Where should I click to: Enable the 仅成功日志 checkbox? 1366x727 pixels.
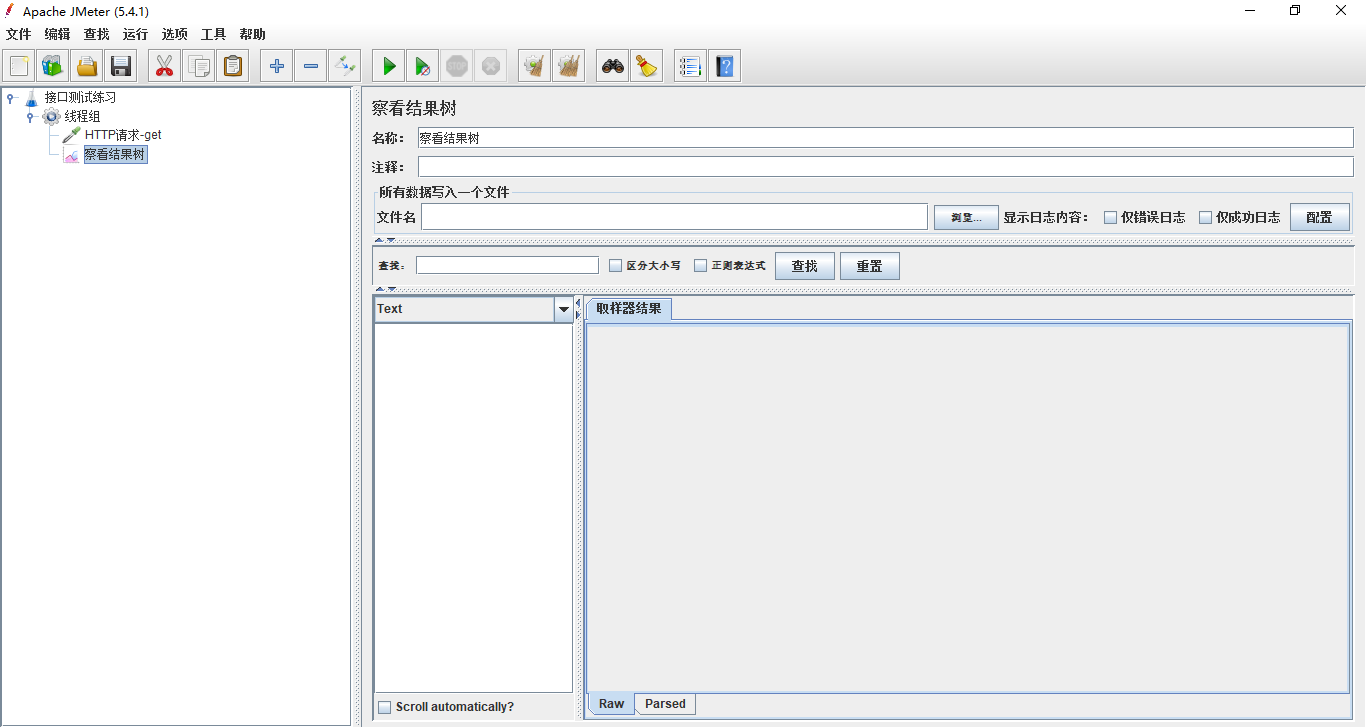pos(1205,217)
